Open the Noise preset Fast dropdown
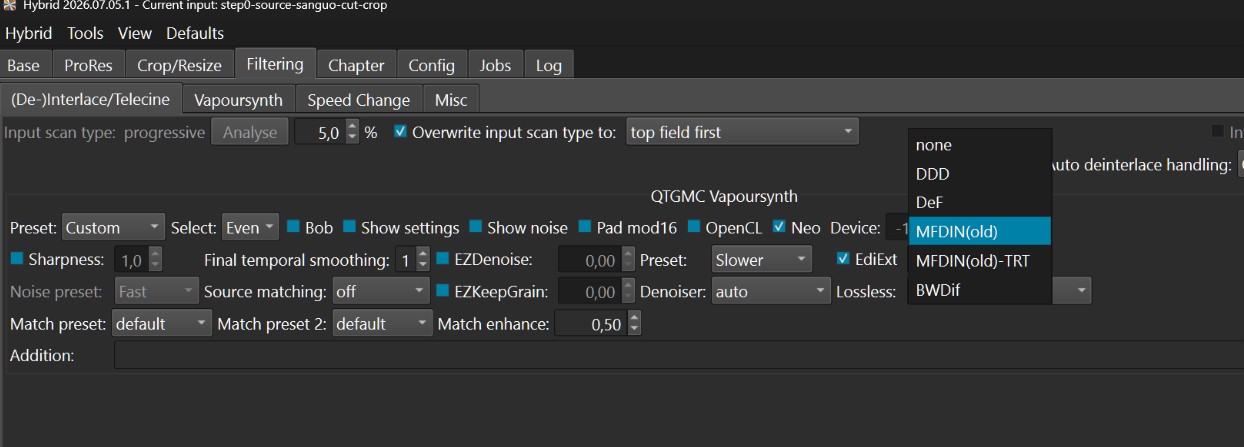Image resolution: width=1244 pixels, height=447 pixels. (157, 292)
